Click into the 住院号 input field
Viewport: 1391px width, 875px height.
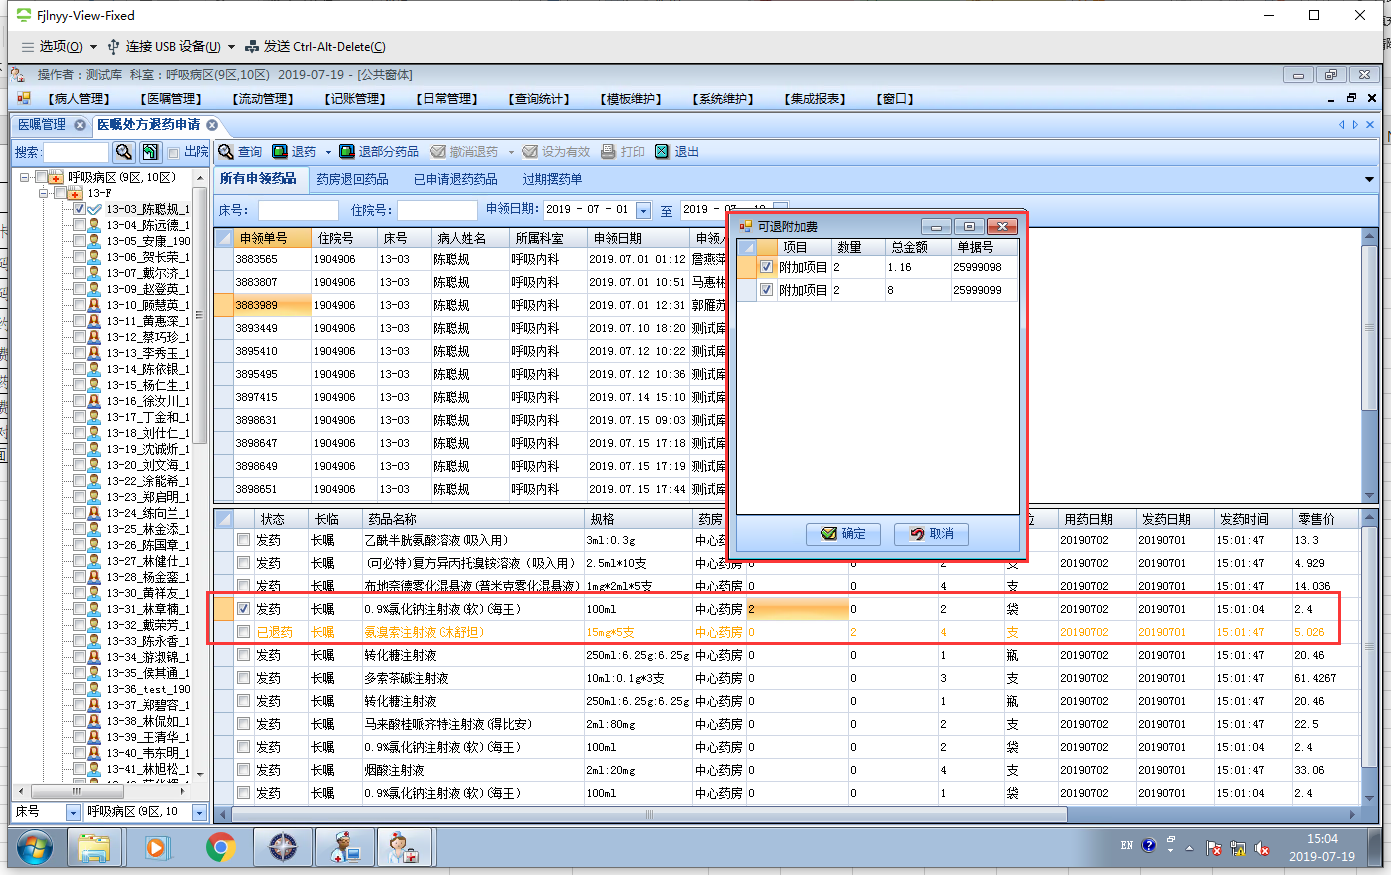coord(437,210)
